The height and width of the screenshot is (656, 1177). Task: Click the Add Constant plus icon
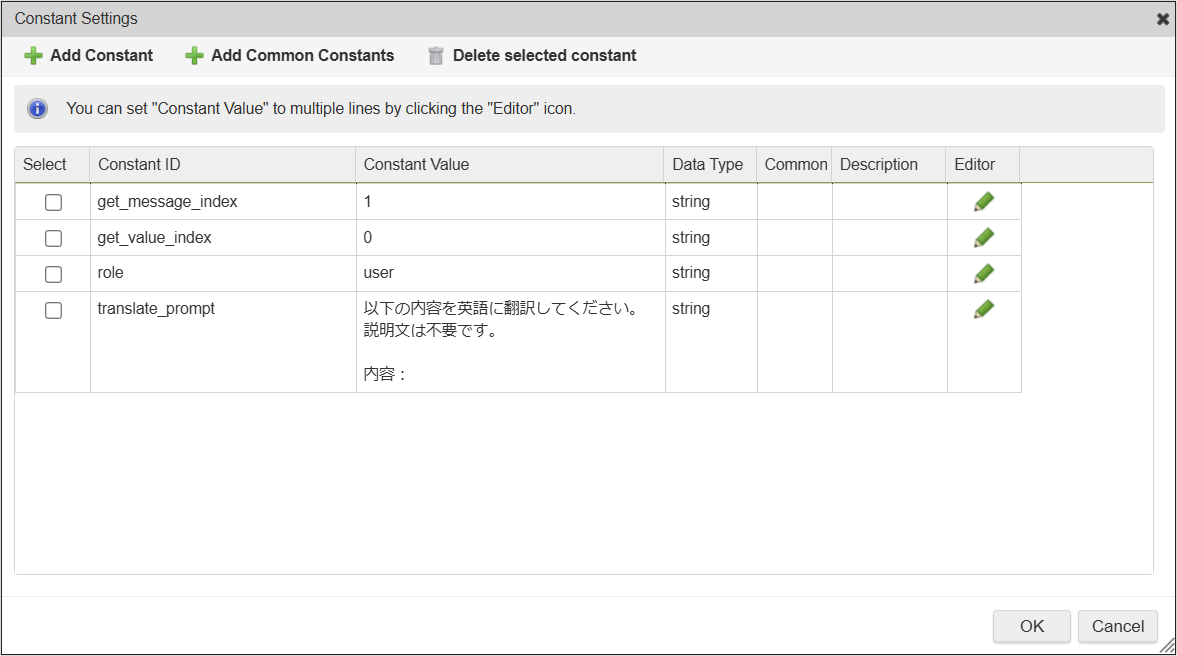33,56
